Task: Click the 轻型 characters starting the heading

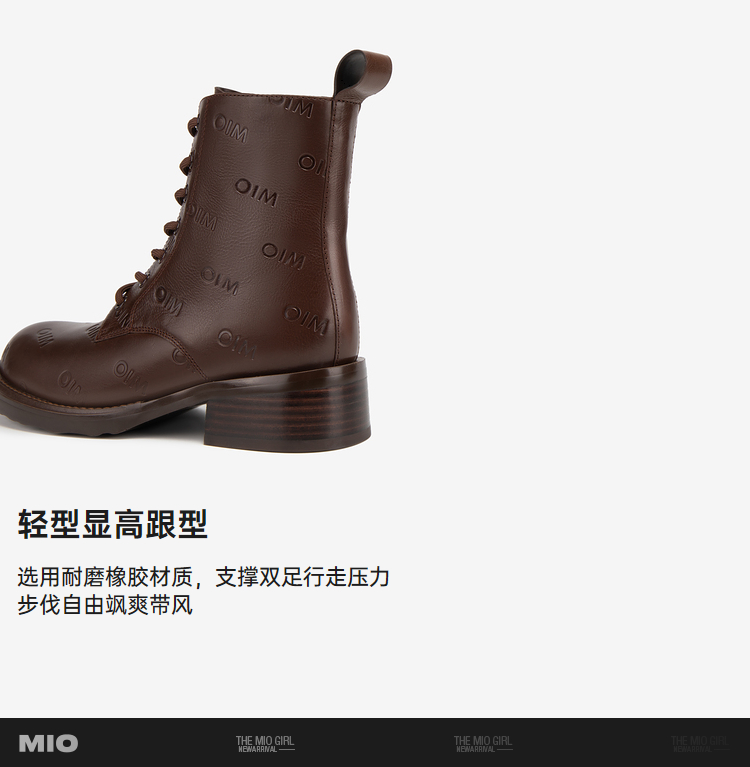Action: [48, 524]
